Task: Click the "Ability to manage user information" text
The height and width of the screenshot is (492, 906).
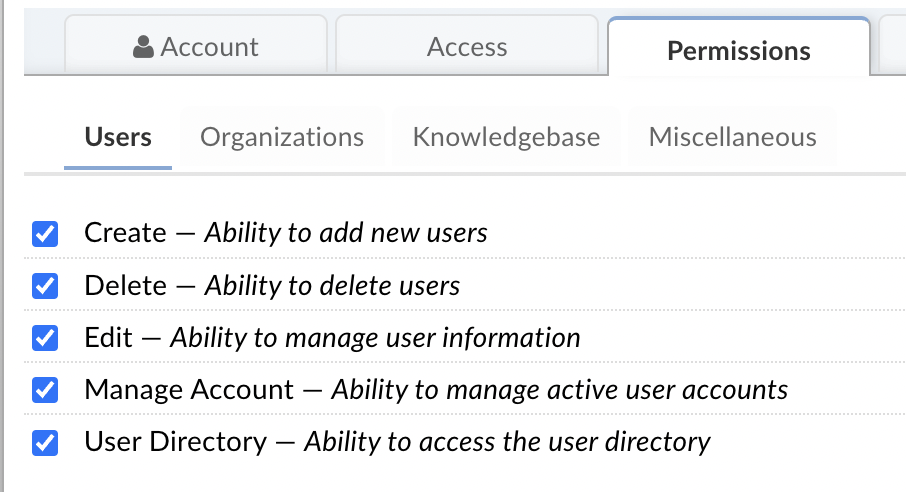Action: (375, 338)
